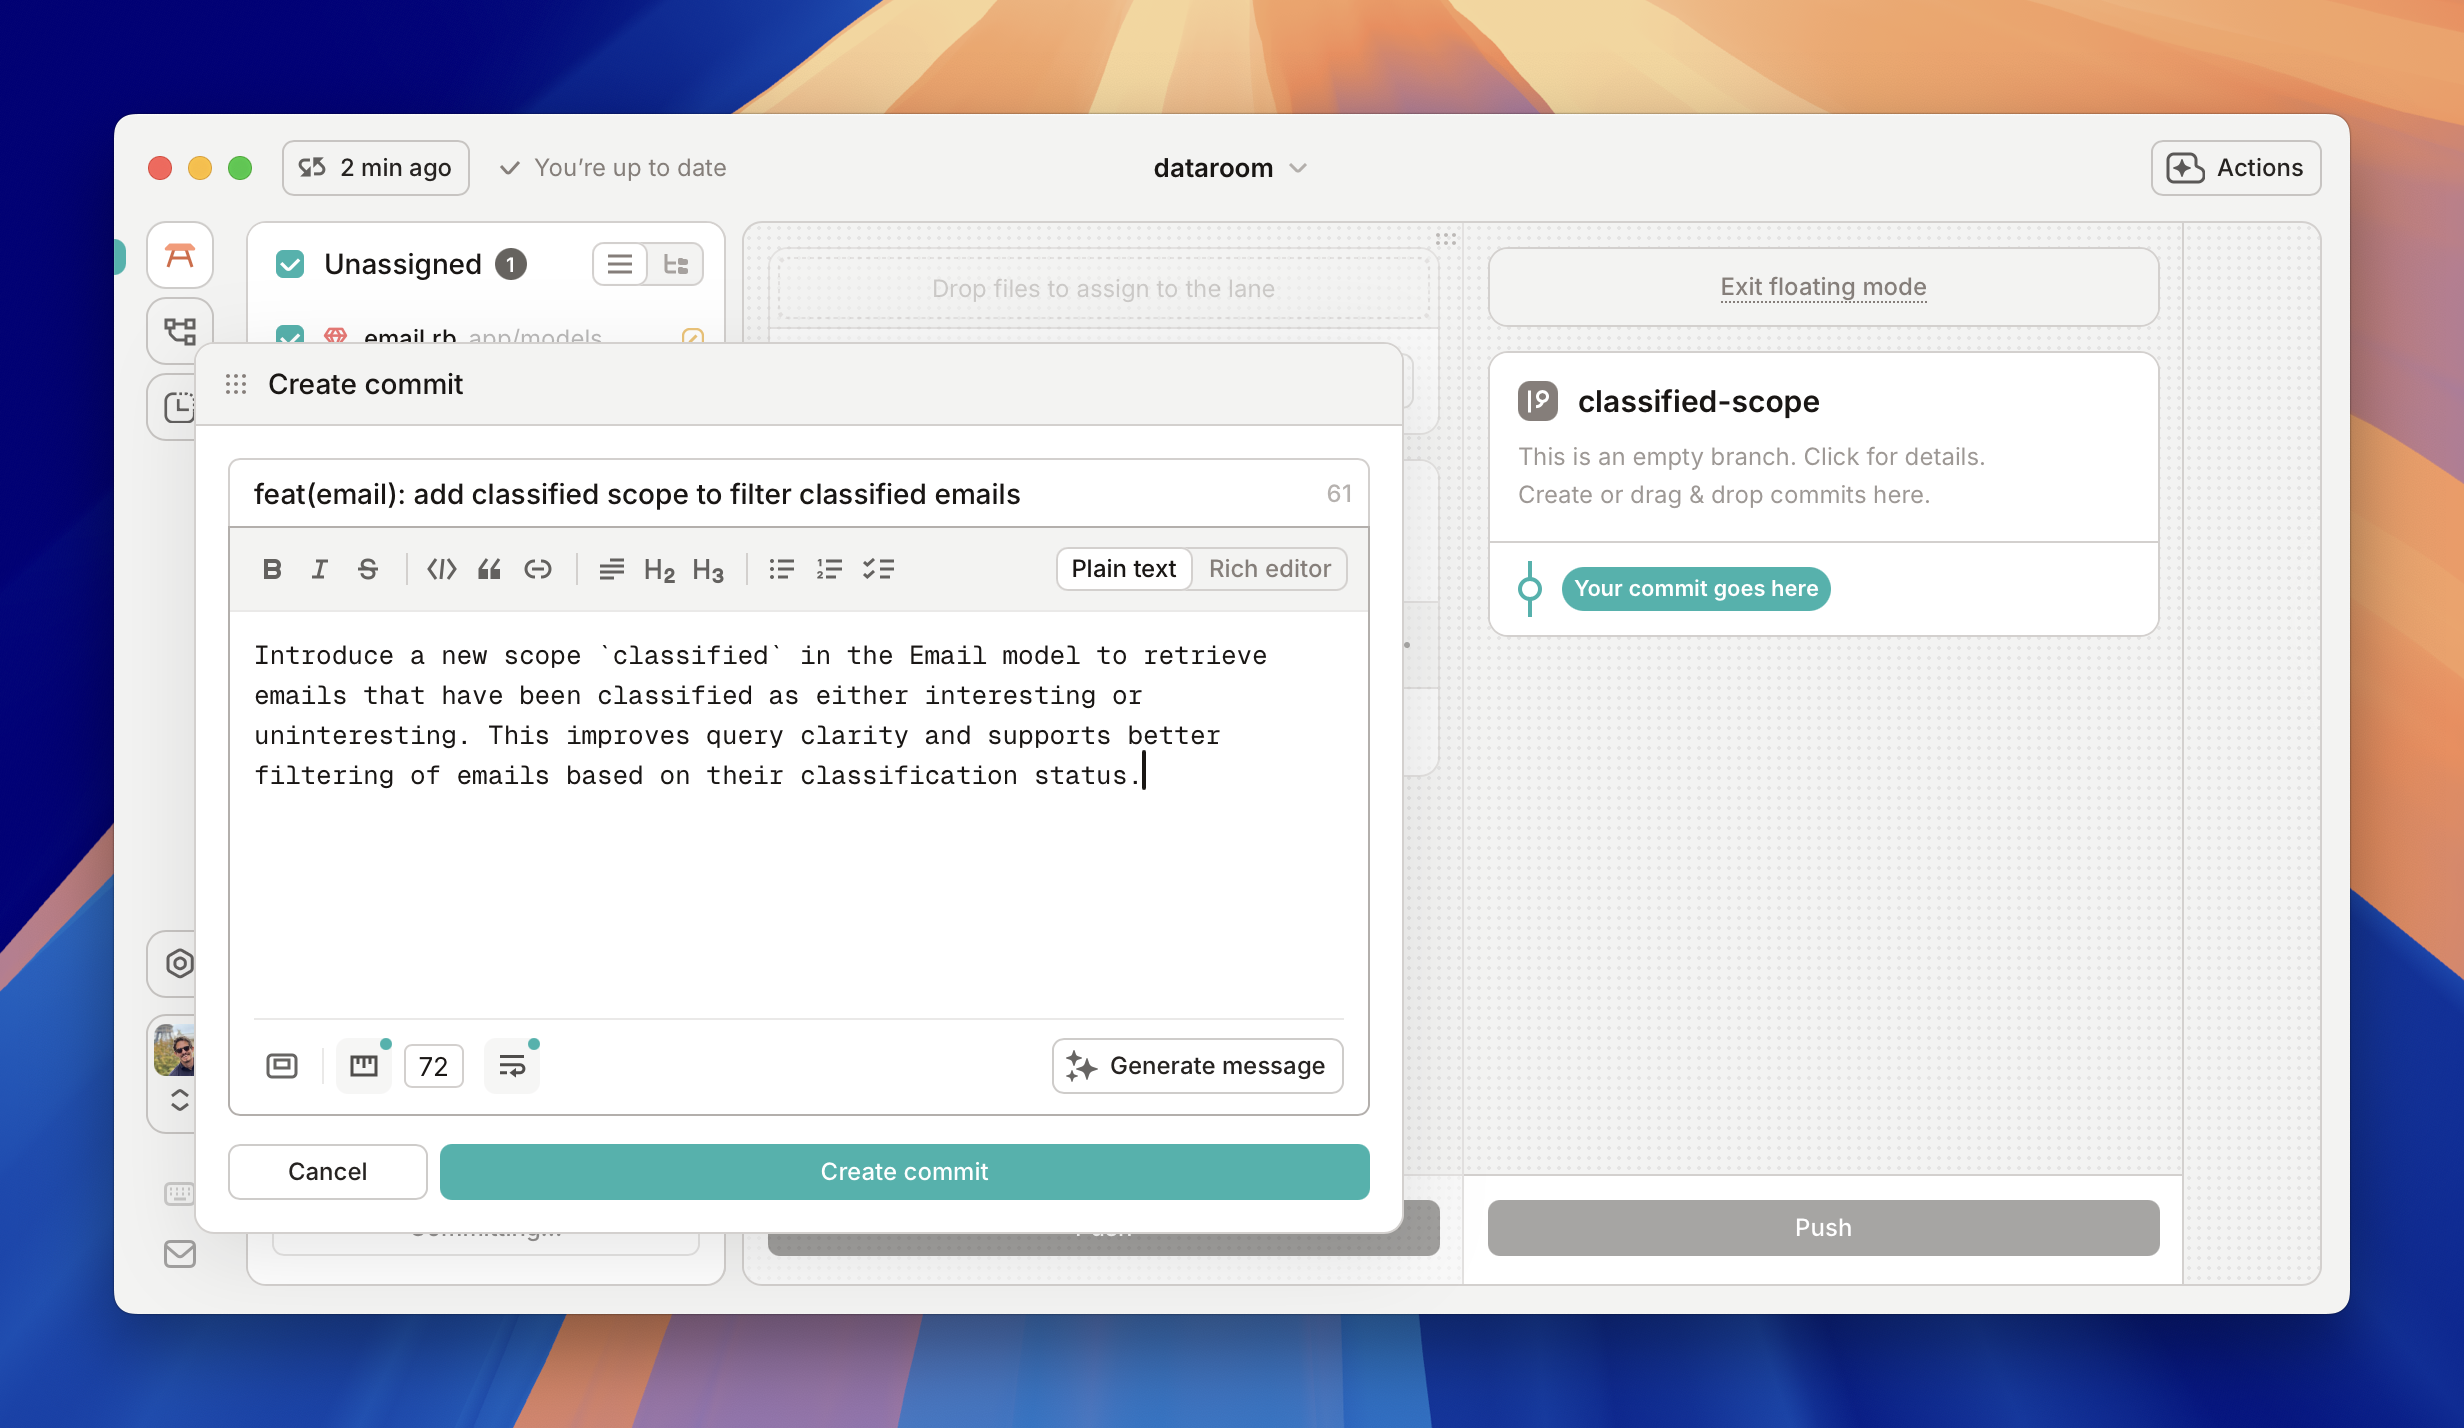Click the Generate message button
Screen dimensions: 2464x1428
pos(1197,1066)
